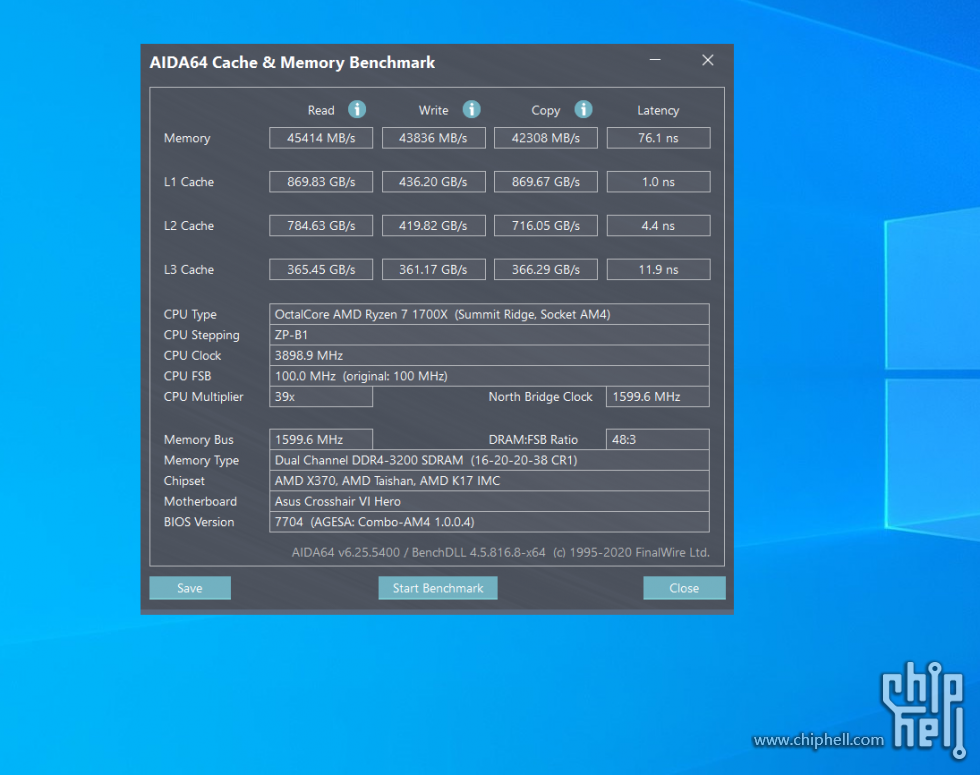Click the Chipset label
The height and width of the screenshot is (775, 980).
tap(184, 481)
